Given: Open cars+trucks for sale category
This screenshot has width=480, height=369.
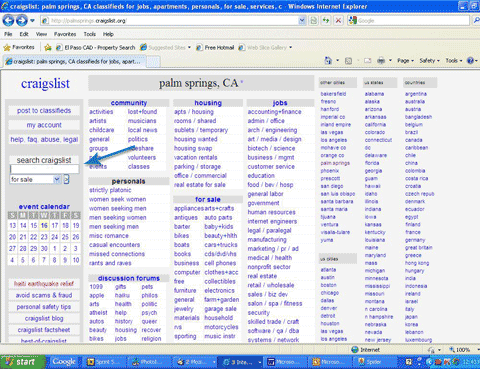Looking at the screenshot, I should pyautogui.click(x=221, y=245).
